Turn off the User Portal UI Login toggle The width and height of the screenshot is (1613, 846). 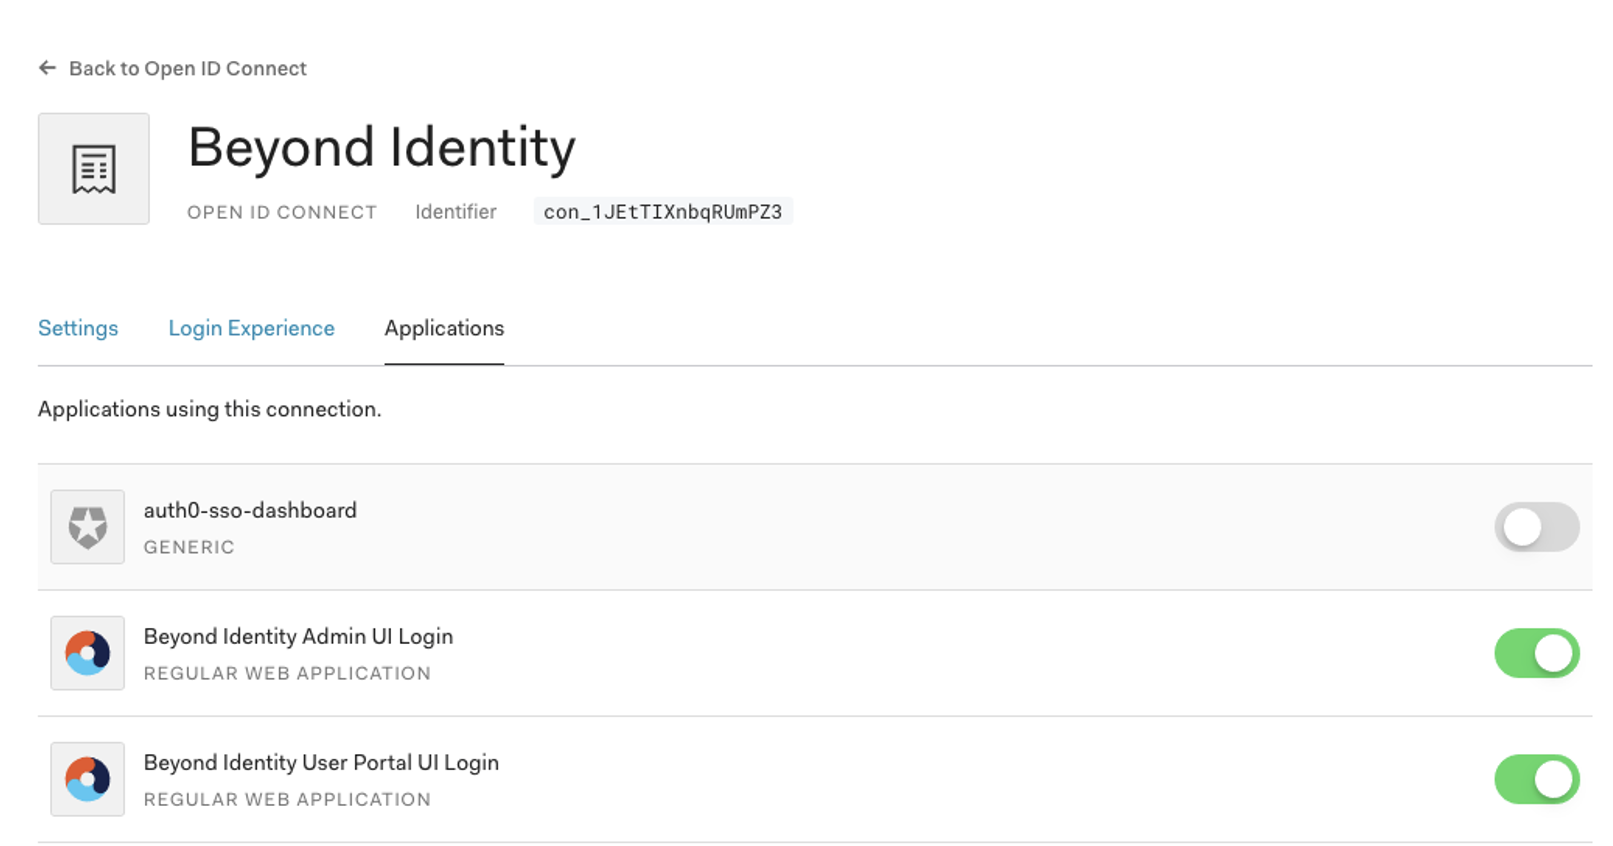(x=1536, y=779)
